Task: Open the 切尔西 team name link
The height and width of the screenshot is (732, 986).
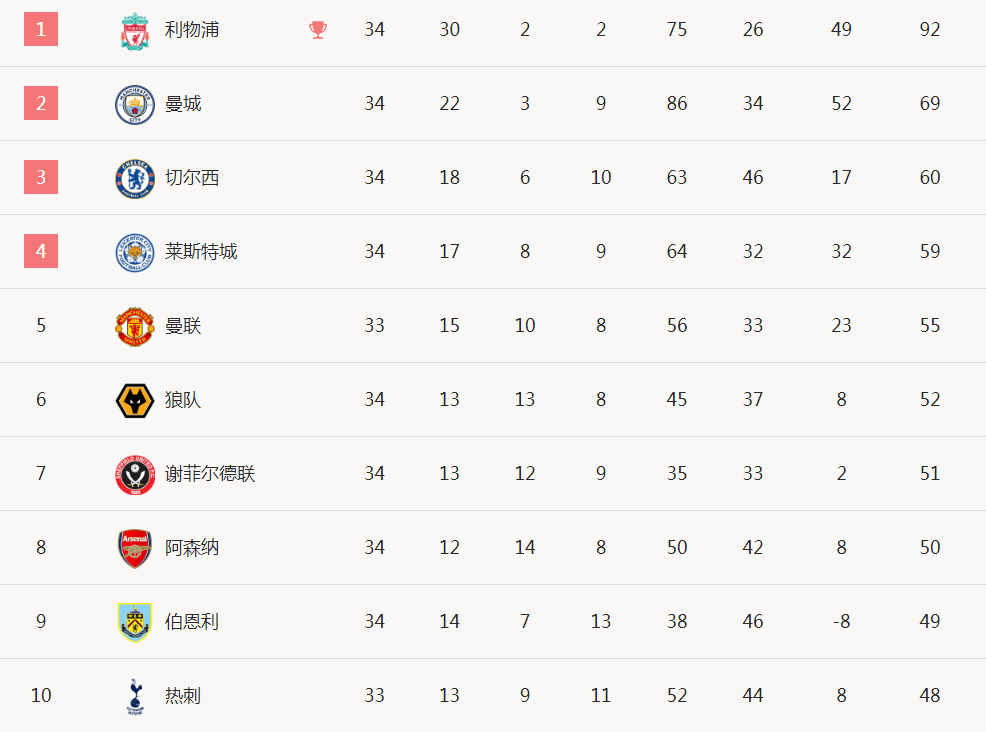Action: coord(192,178)
